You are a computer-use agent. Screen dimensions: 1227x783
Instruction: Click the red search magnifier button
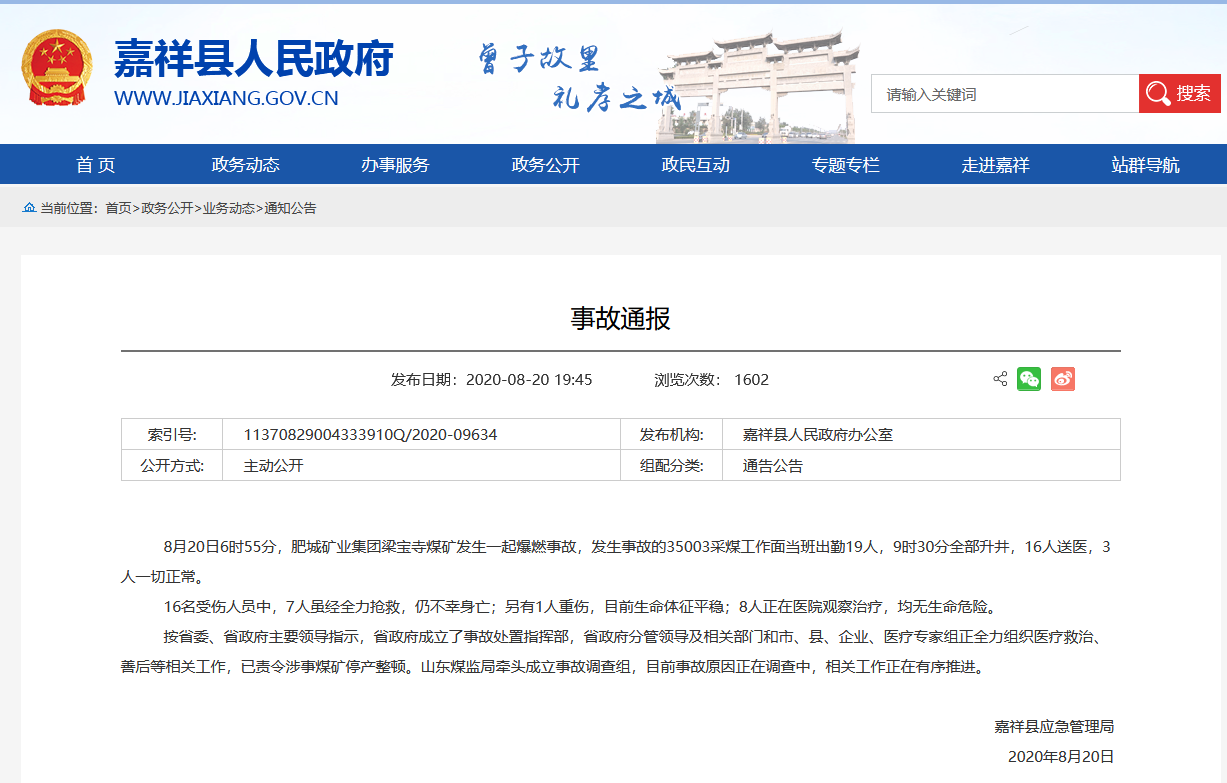coord(1179,94)
